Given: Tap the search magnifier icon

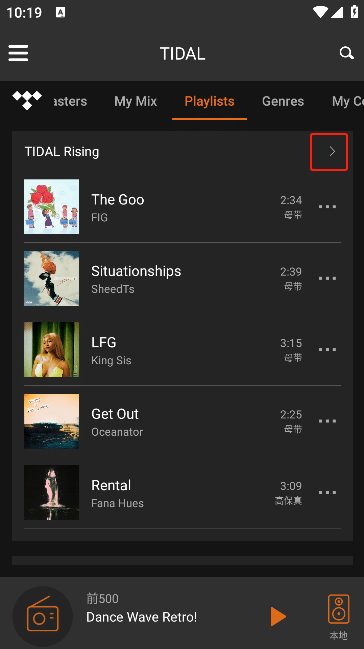Looking at the screenshot, I should [347, 53].
